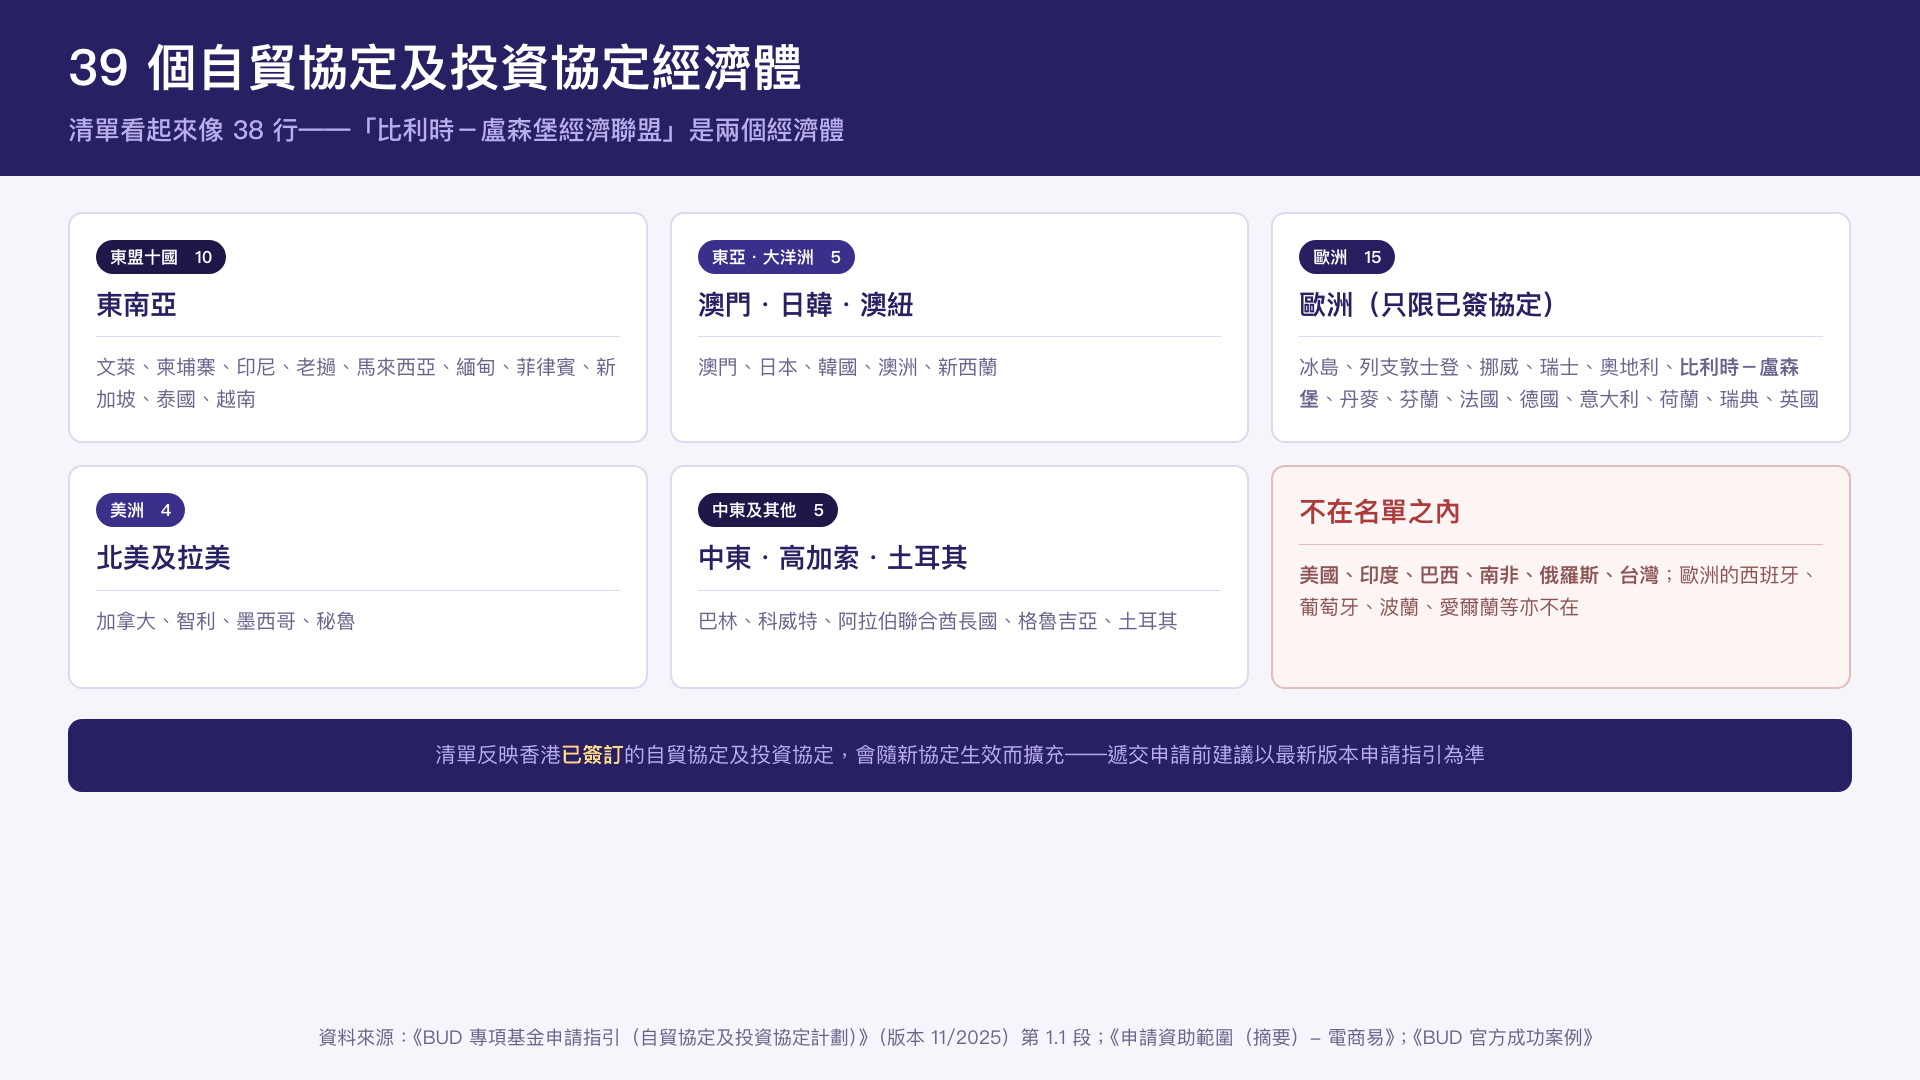Click the highlighted word 已簽訂 in banner

pos(592,755)
